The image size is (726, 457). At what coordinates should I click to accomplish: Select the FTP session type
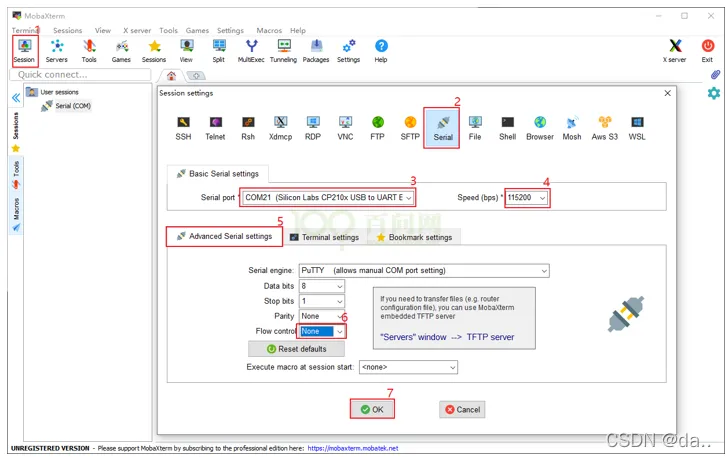tap(378, 128)
